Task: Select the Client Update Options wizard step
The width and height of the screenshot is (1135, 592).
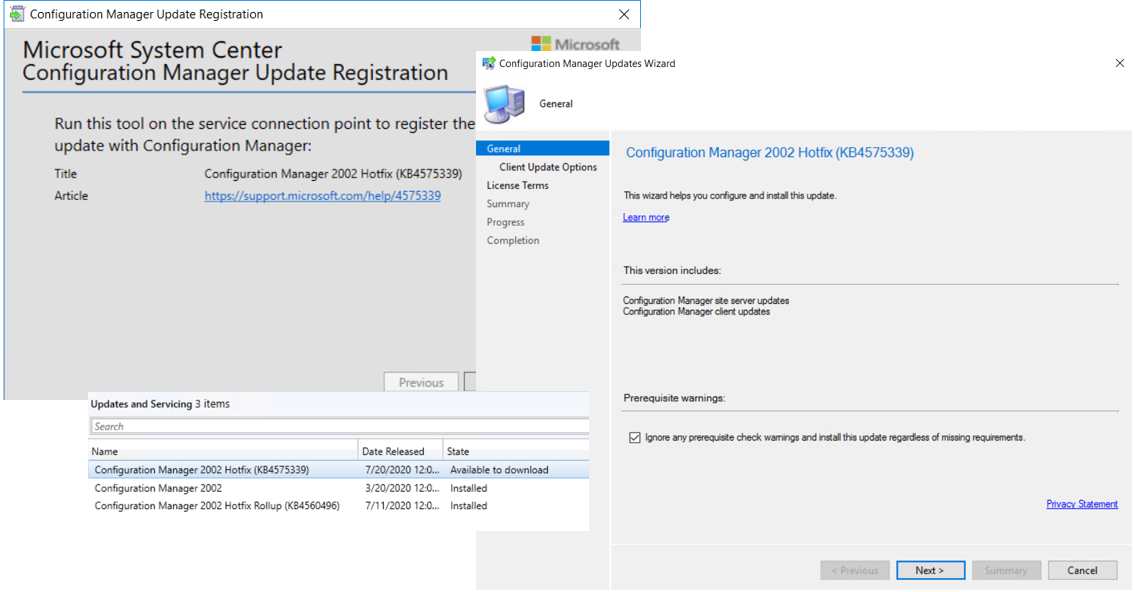Action: [547, 167]
